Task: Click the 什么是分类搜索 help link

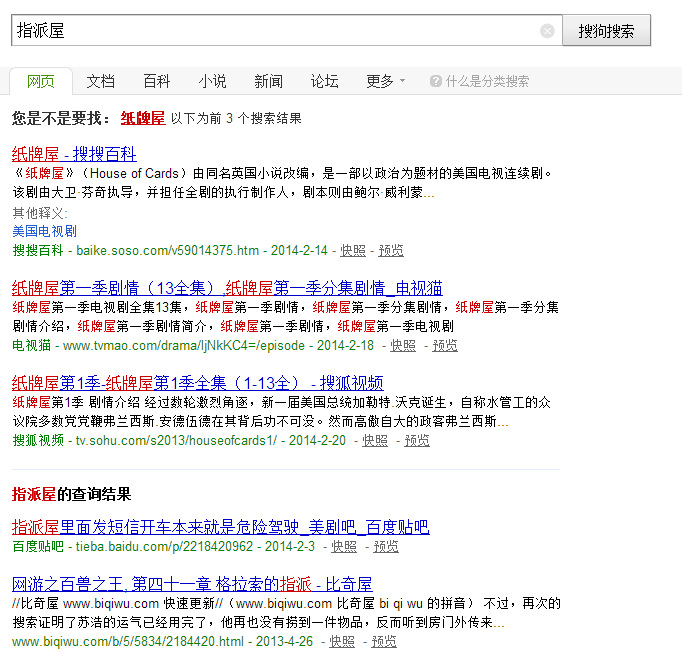Action: tap(487, 81)
